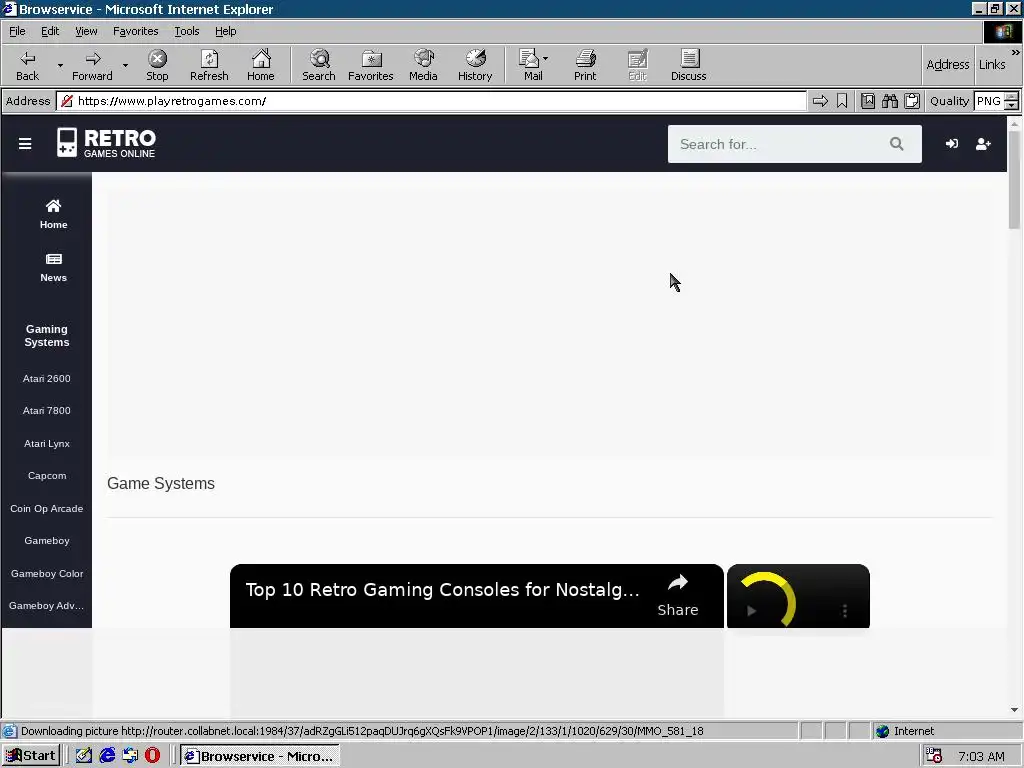The width and height of the screenshot is (1024, 768).
Task: Select Atari 7800 system
Action: click(x=46, y=410)
